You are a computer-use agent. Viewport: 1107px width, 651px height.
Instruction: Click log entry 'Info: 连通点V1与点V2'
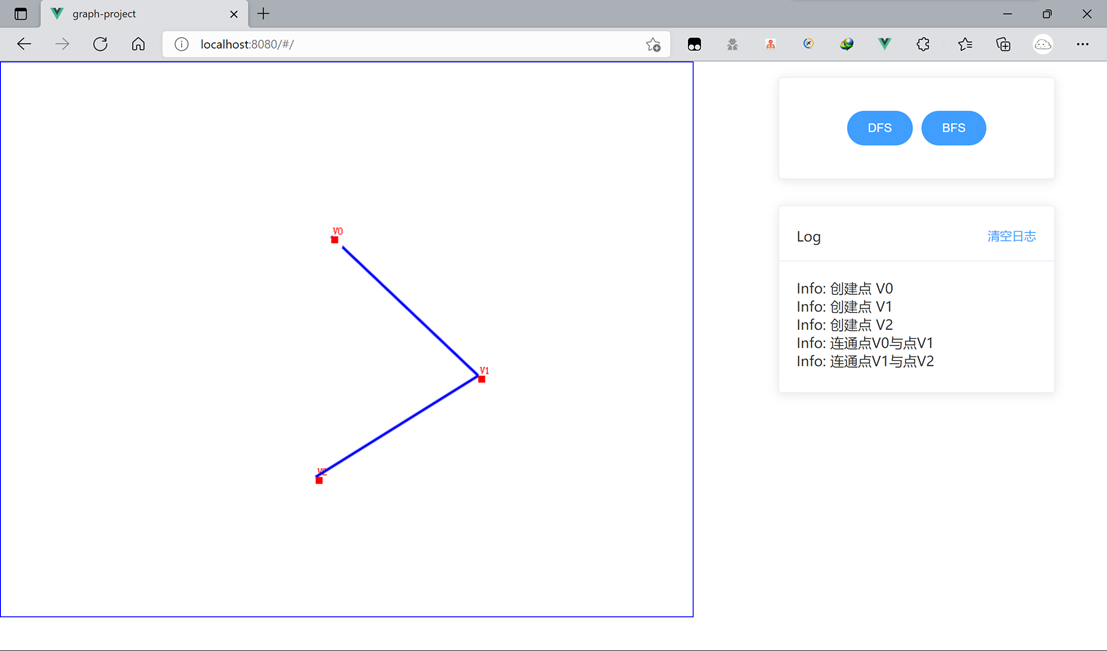click(x=866, y=362)
